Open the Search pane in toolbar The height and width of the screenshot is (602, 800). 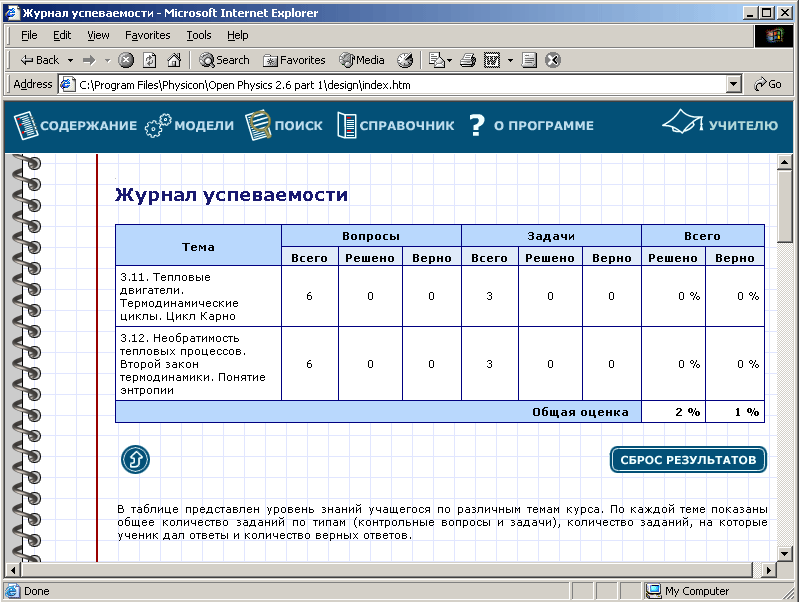click(225, 60)
